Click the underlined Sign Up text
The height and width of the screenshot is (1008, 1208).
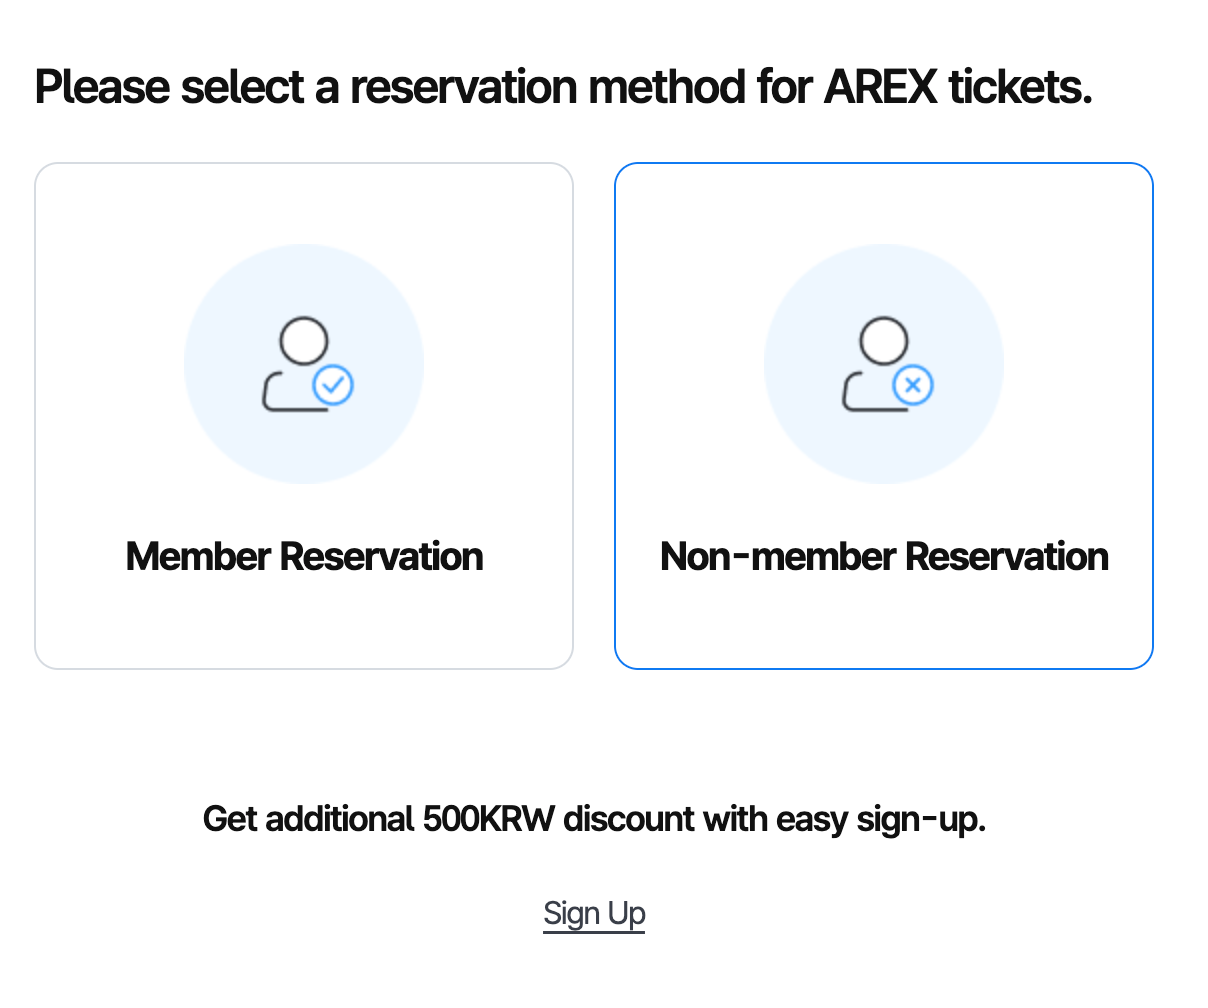594,913
